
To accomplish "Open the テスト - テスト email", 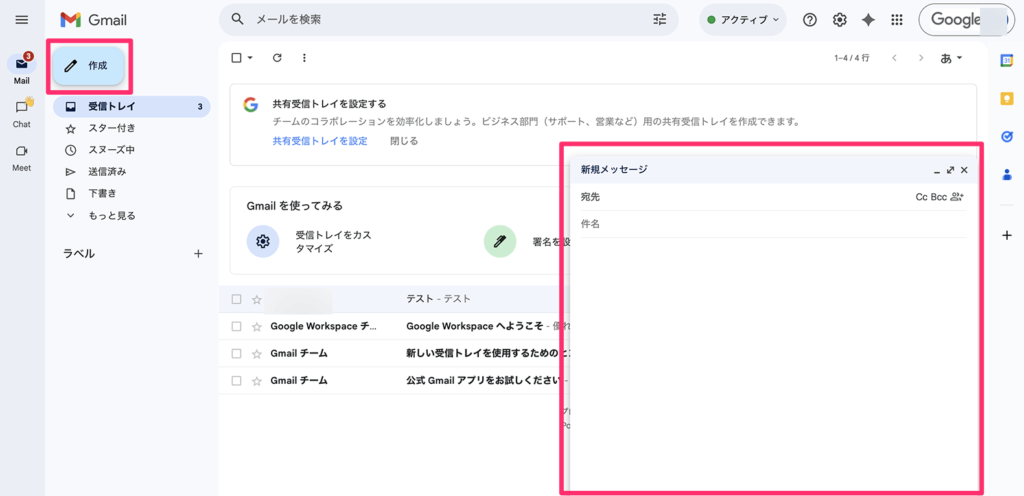I will click(x=438, y=299).
